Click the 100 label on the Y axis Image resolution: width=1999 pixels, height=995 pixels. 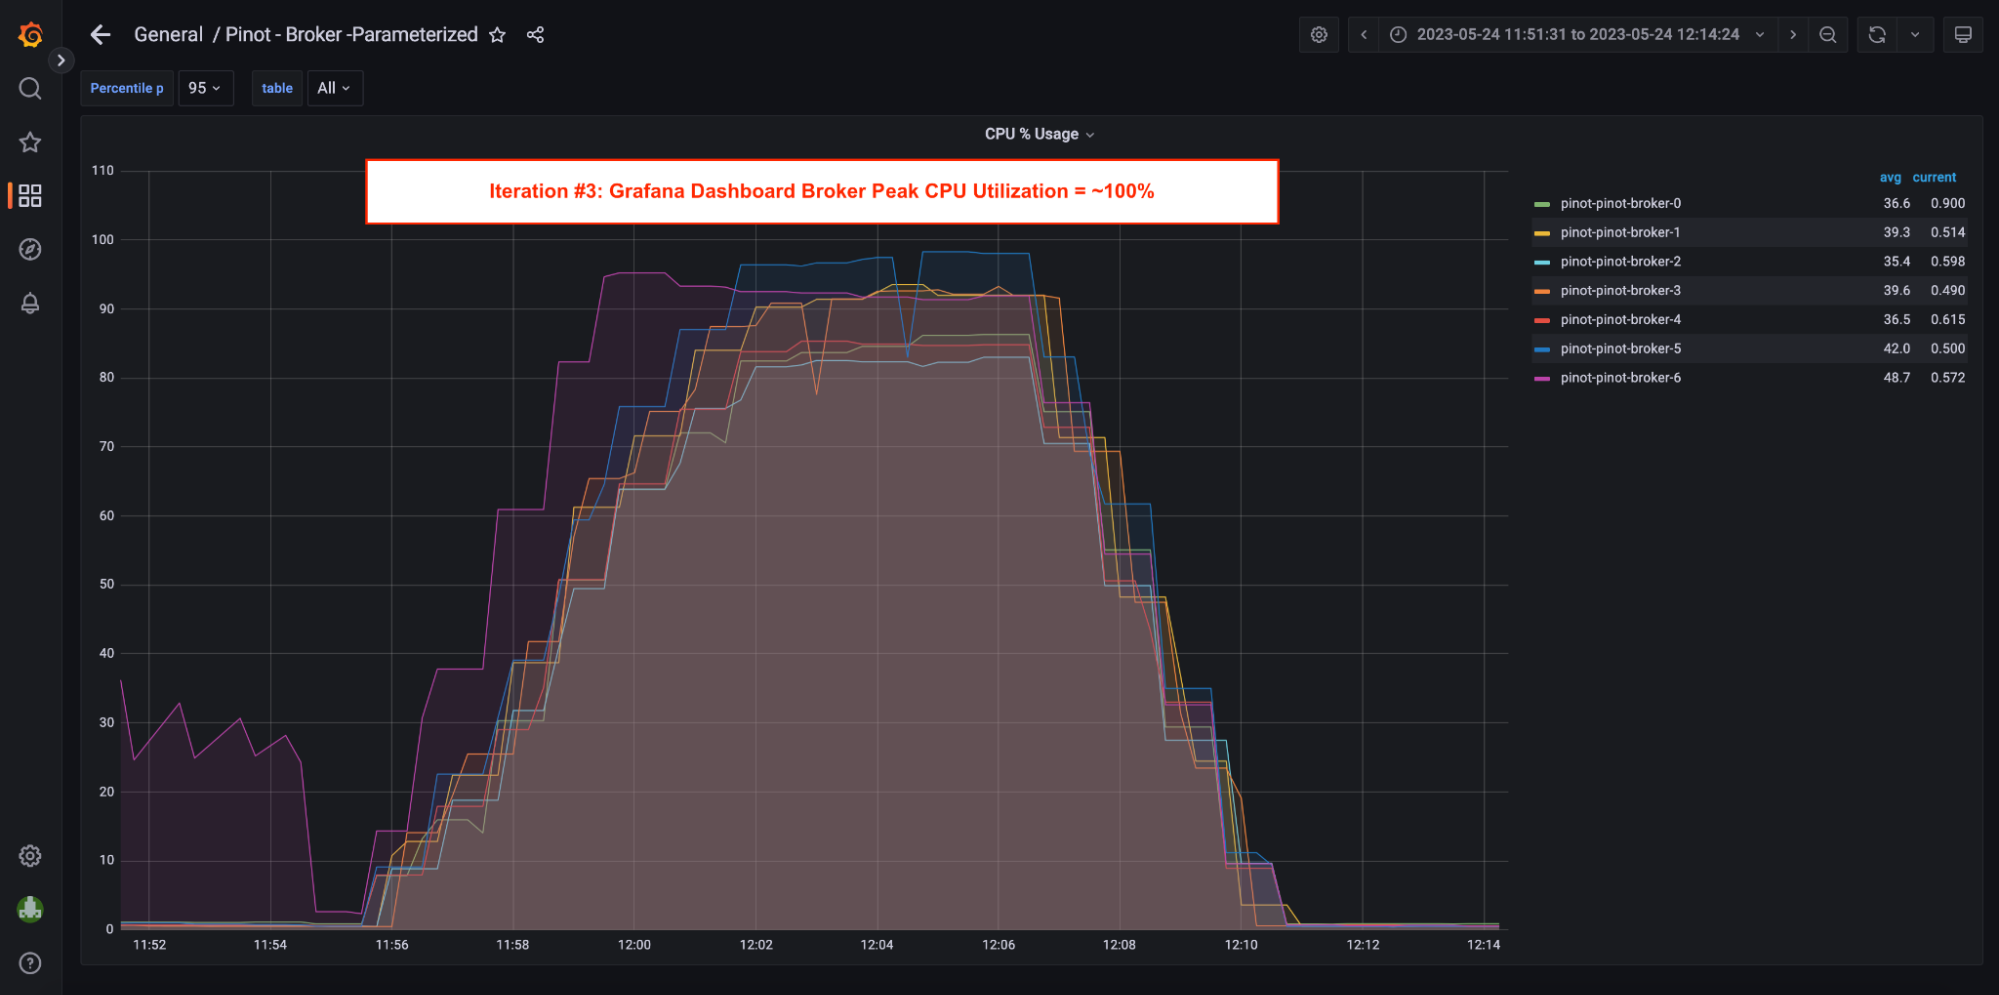tap(102, 239)
